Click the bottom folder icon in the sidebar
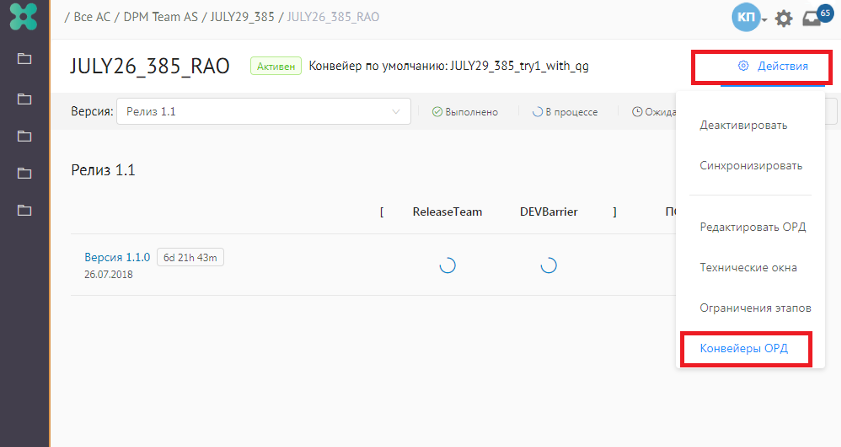This screenshot has width=841, height=447. (24, 210)
